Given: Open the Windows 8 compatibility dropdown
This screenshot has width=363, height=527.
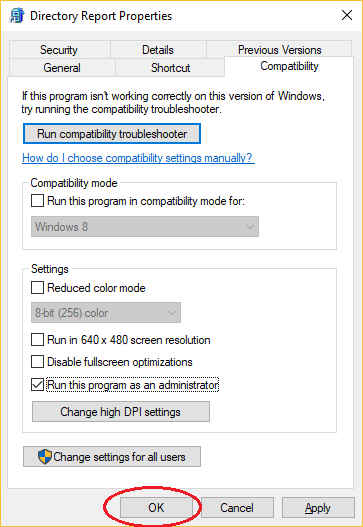Looking at the screenshot, I should (x=145, y=227).
